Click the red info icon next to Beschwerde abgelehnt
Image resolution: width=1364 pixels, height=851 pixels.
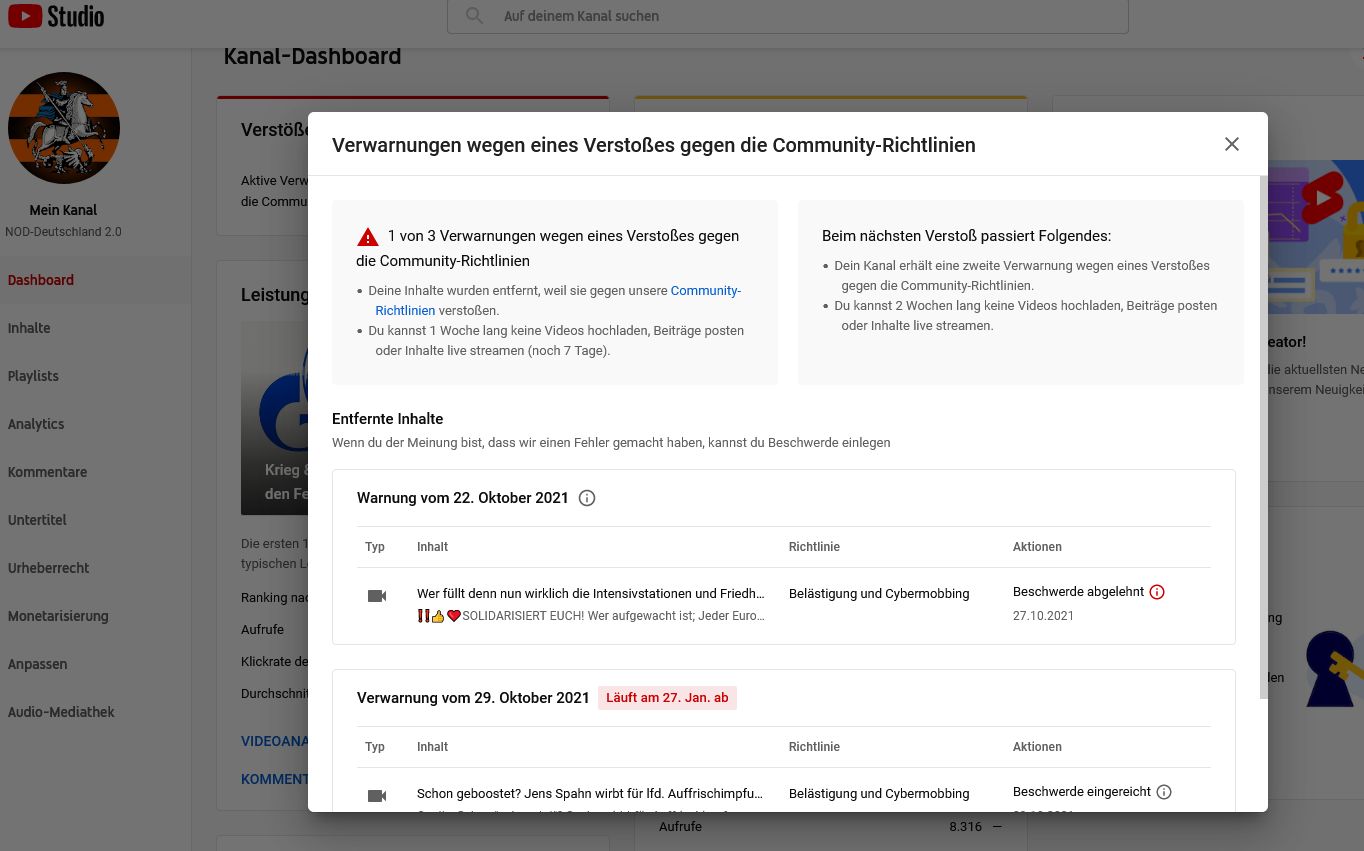[1157, 592]
